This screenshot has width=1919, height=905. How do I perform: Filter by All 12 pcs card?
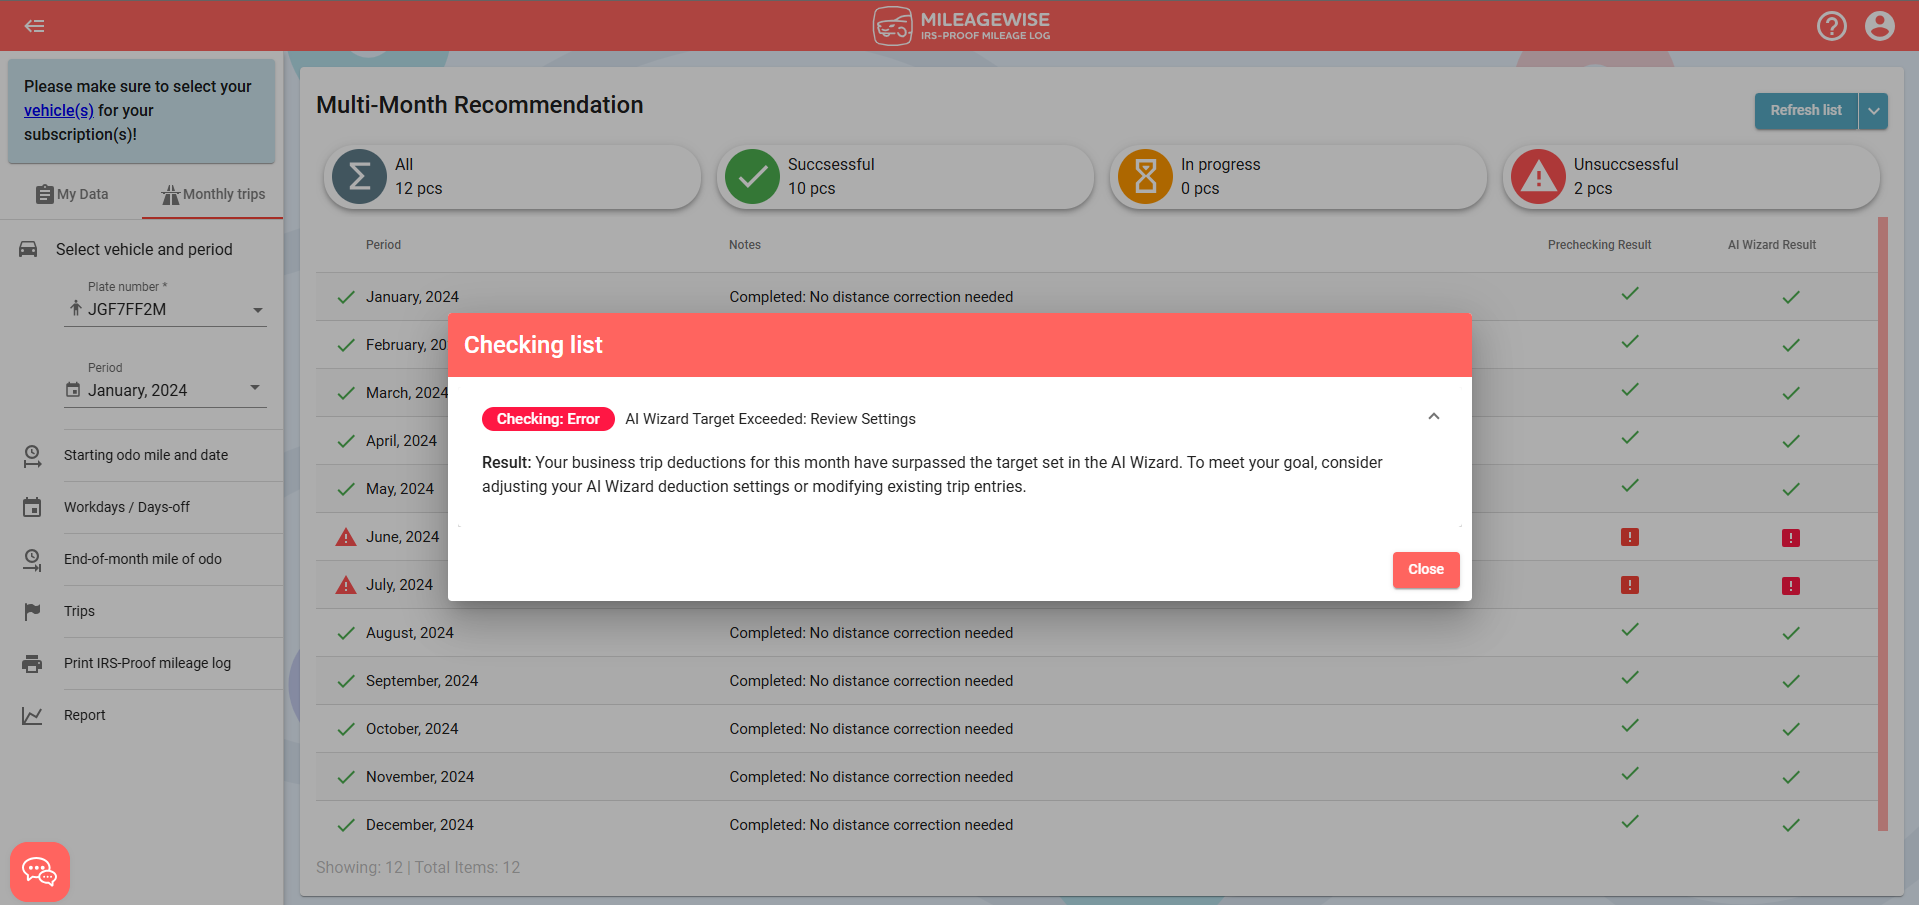click(x=512, y=177)
